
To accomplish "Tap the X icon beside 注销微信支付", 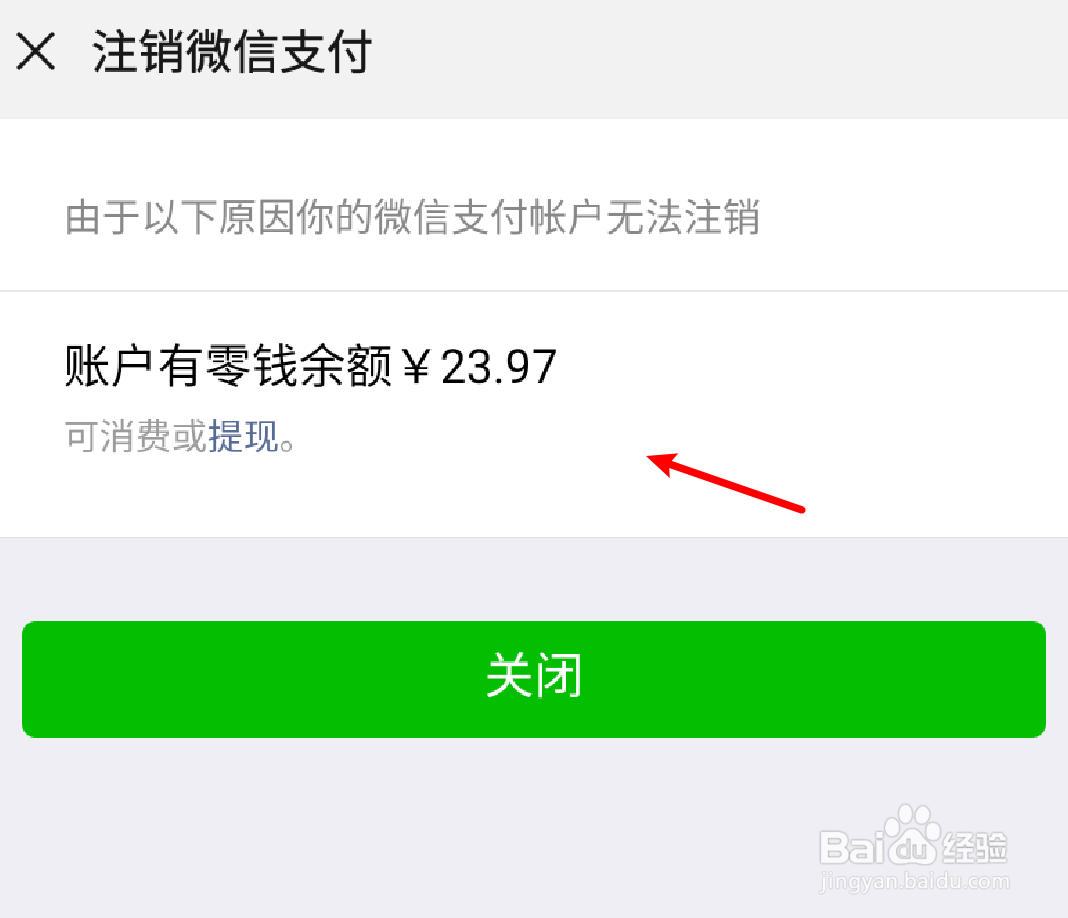I will [x=35, y=51].
